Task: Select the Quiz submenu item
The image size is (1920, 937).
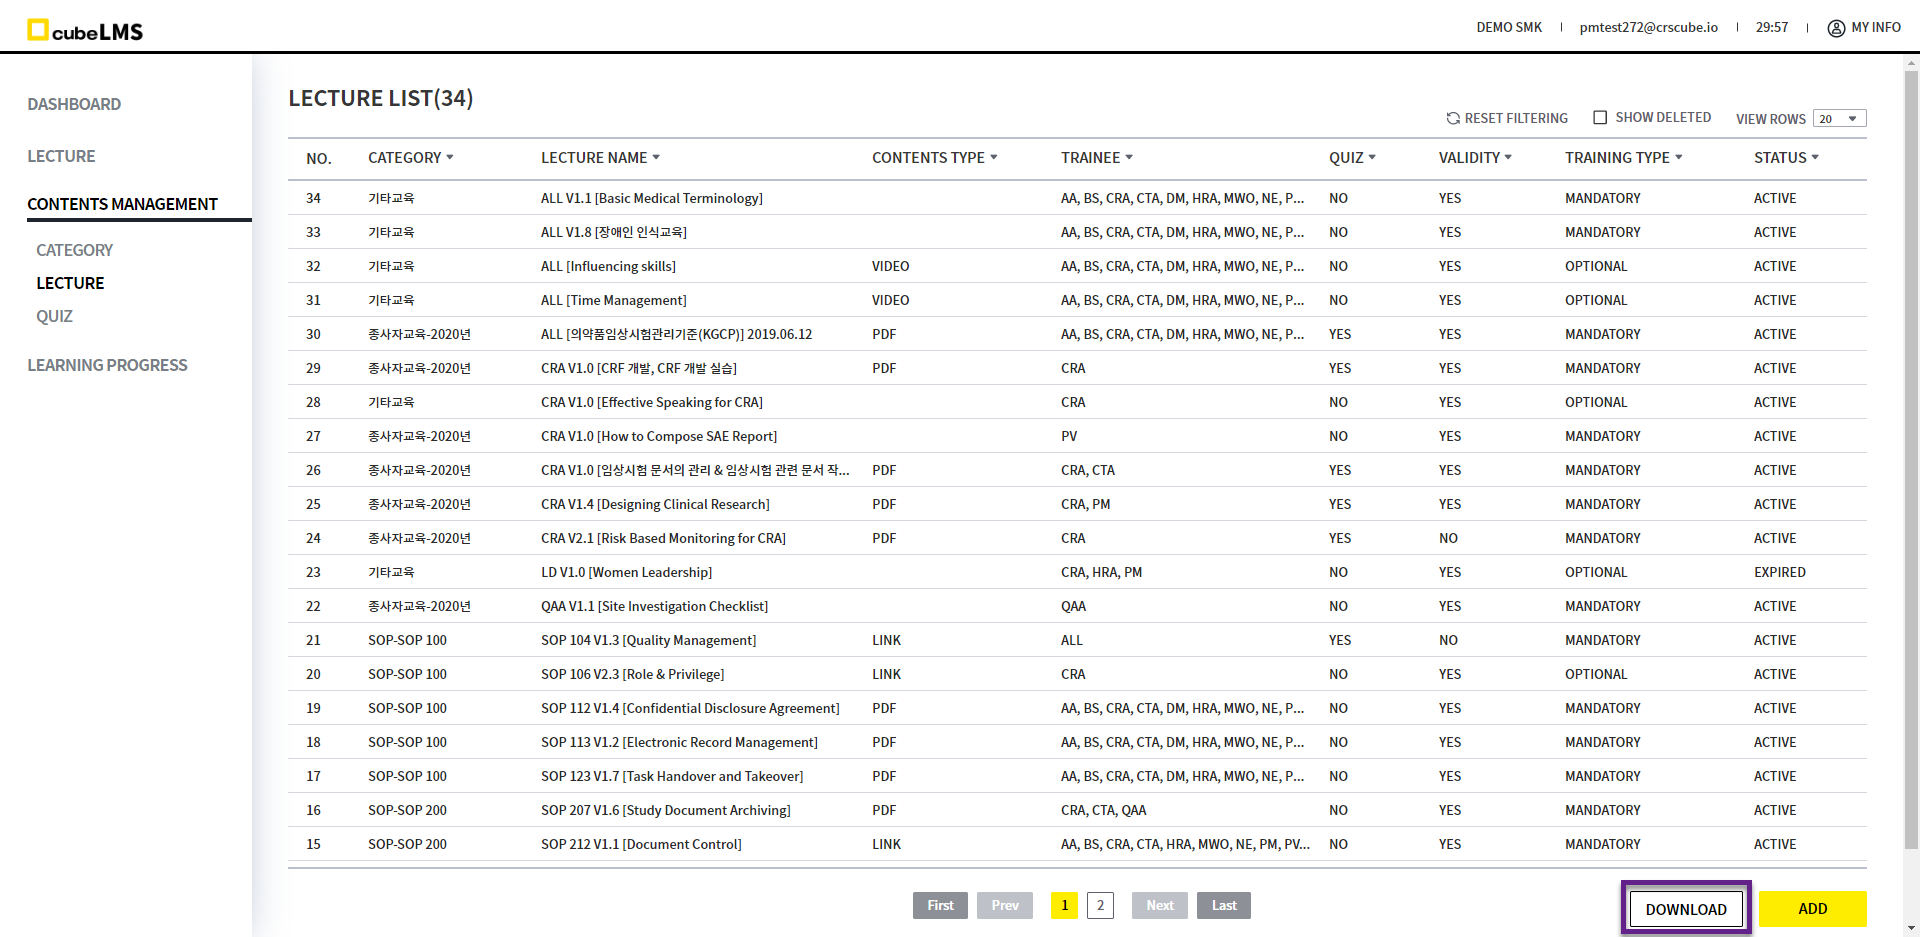Action: 54,316
